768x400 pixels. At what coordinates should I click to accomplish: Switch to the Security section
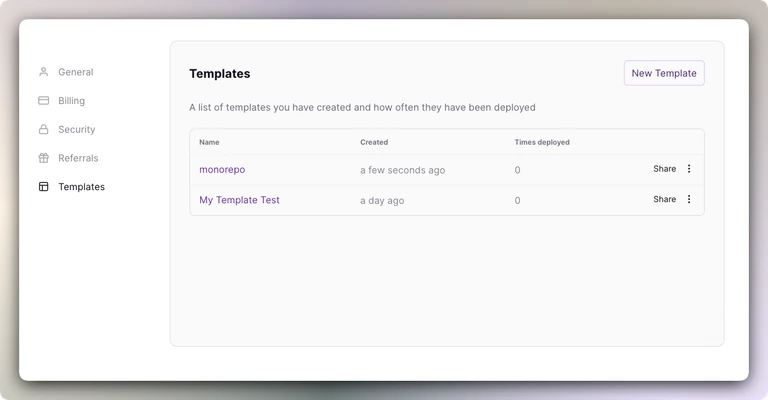point(77,129)
